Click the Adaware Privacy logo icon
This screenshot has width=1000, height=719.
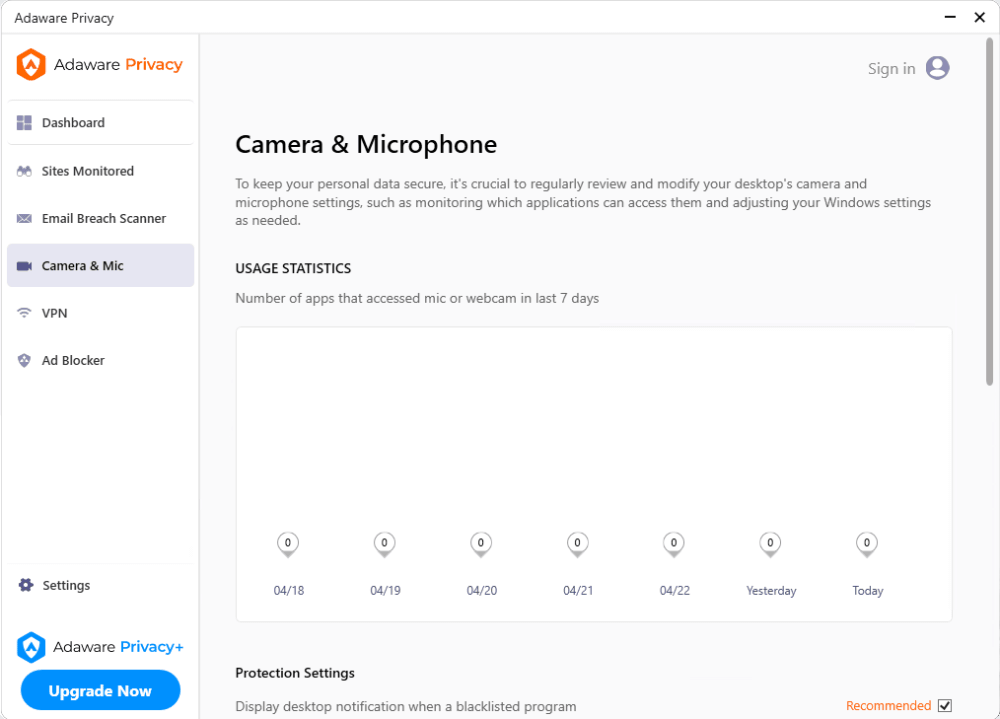32,65
